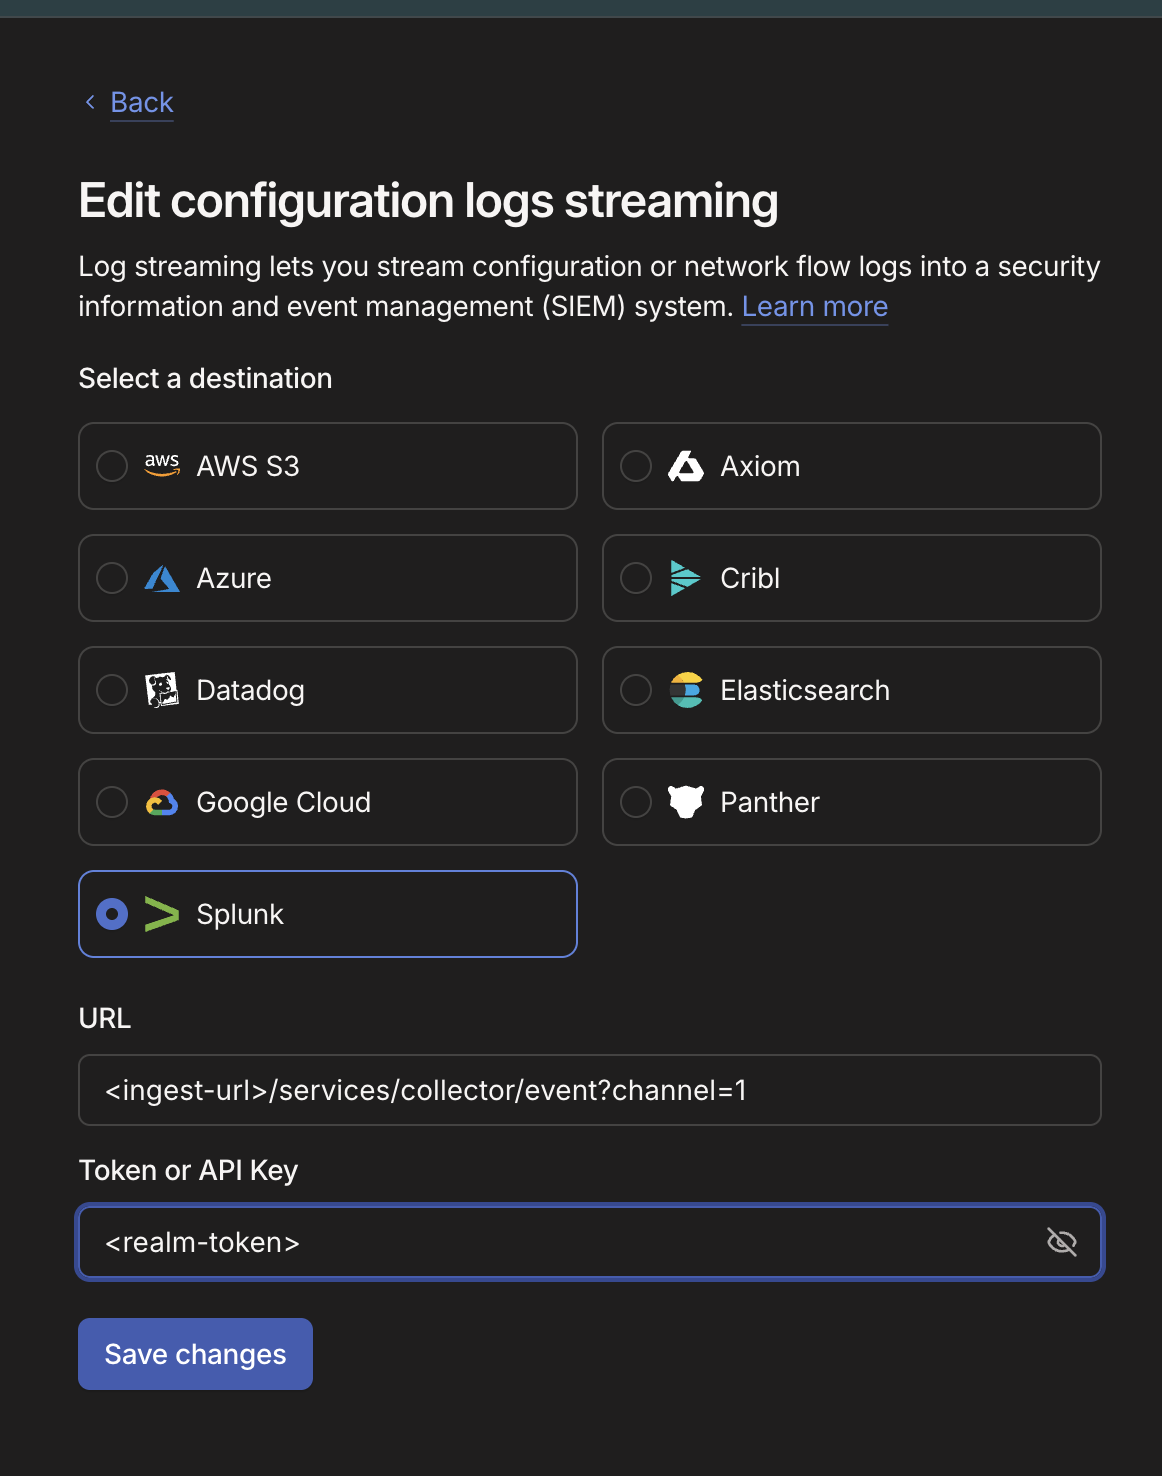This screenshot has height=1476, width=1162.
Task: Click the Azure logo icon
Action: click(x=162, y=578)
